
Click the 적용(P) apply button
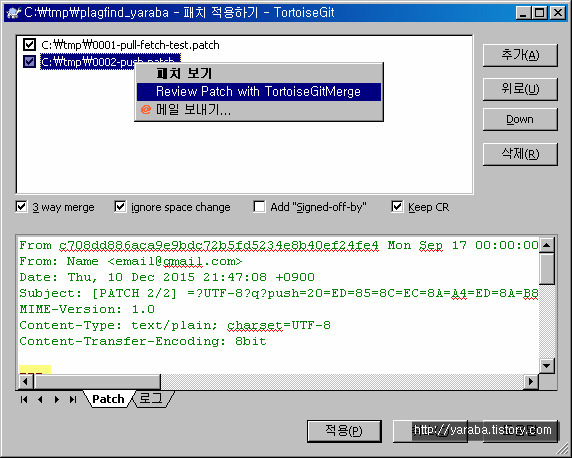[344, 431]
